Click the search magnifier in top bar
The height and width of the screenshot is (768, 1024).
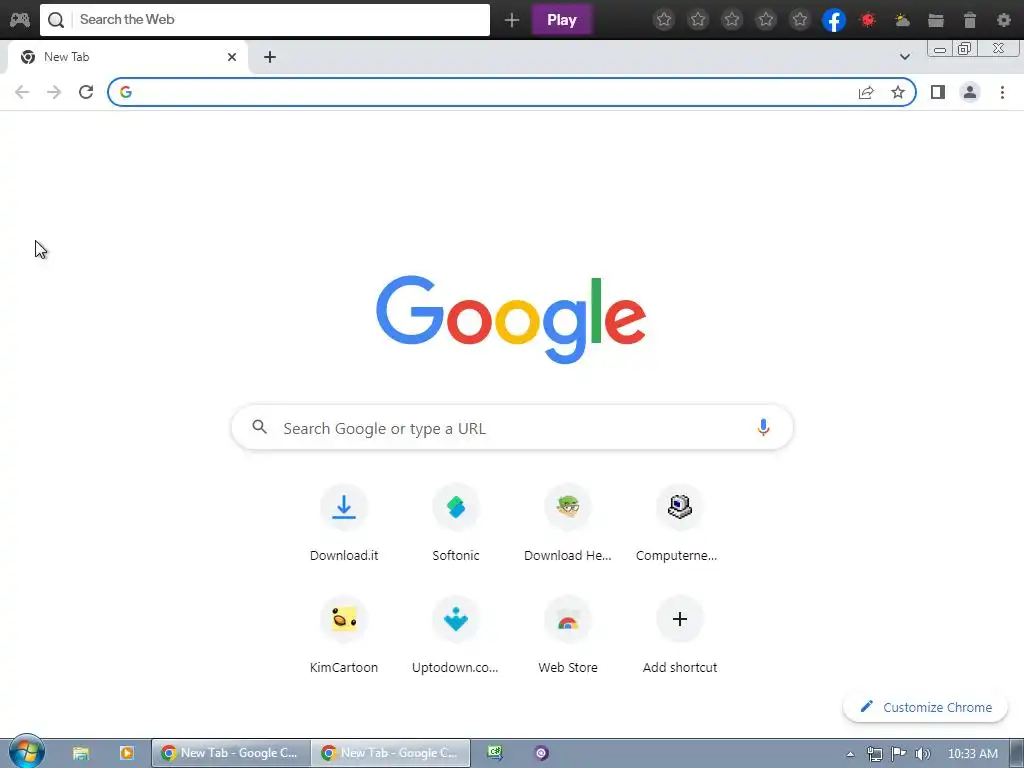(x=56, y=20)
